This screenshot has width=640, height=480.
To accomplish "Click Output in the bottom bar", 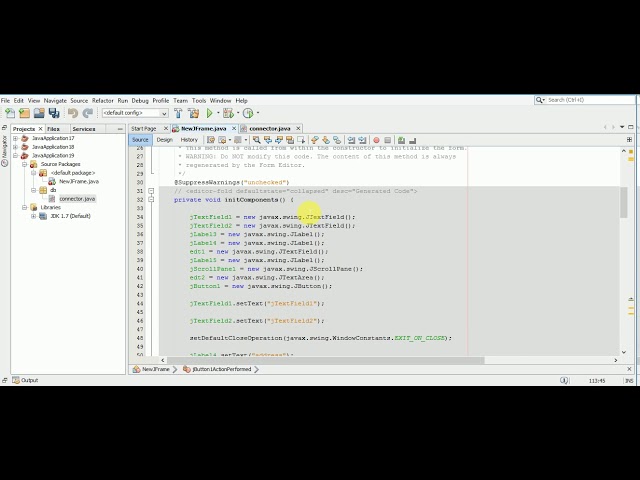I will 29,380.
